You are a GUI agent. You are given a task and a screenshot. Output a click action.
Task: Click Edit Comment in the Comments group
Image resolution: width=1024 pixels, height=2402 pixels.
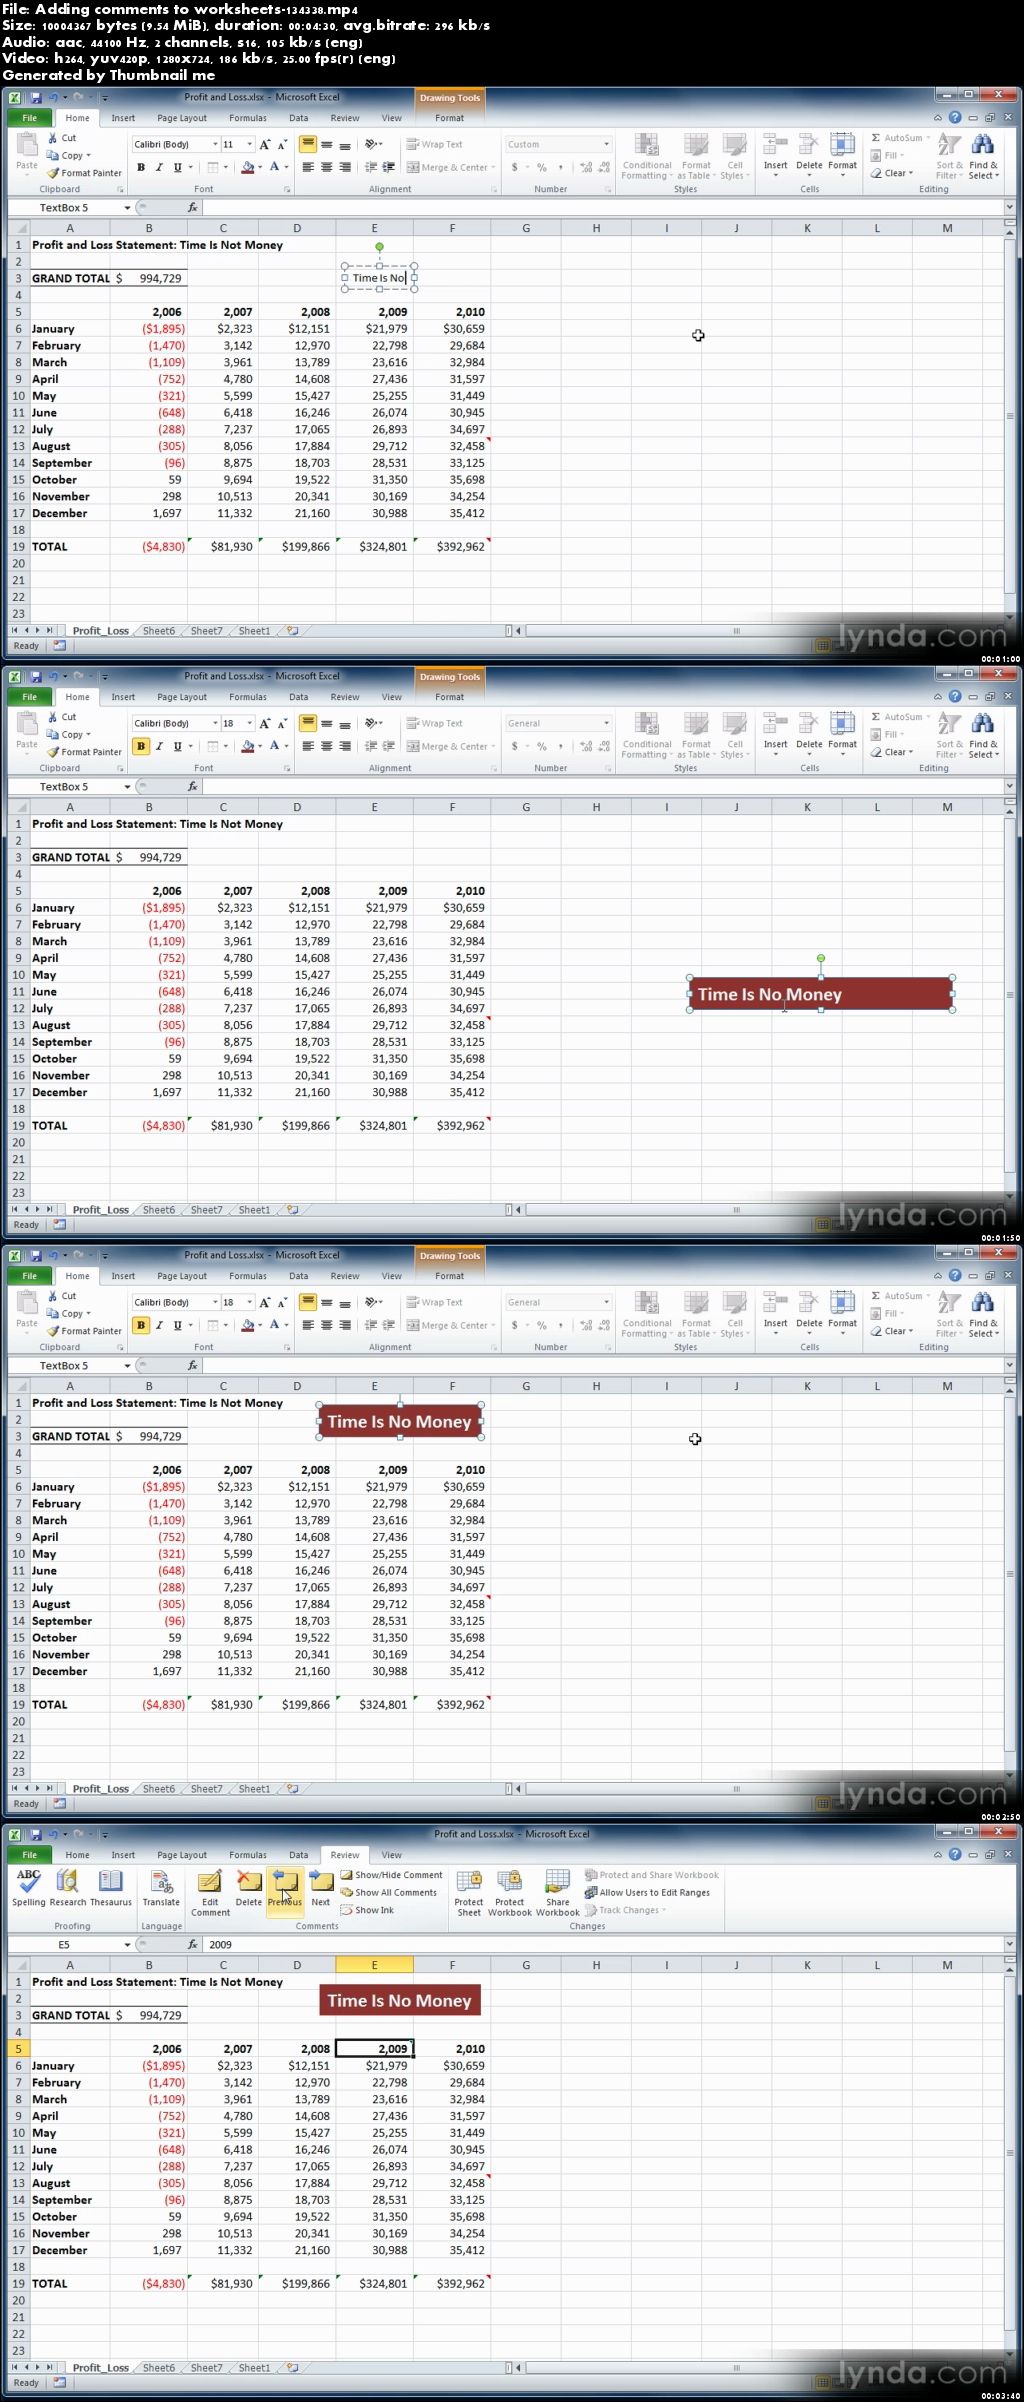coord(210,1893)
